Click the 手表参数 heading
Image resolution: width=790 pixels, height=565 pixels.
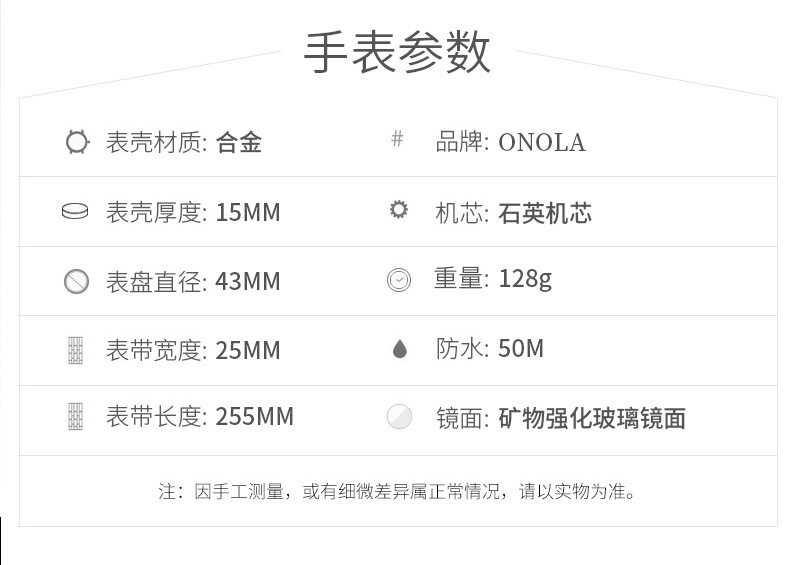point(397,53)
